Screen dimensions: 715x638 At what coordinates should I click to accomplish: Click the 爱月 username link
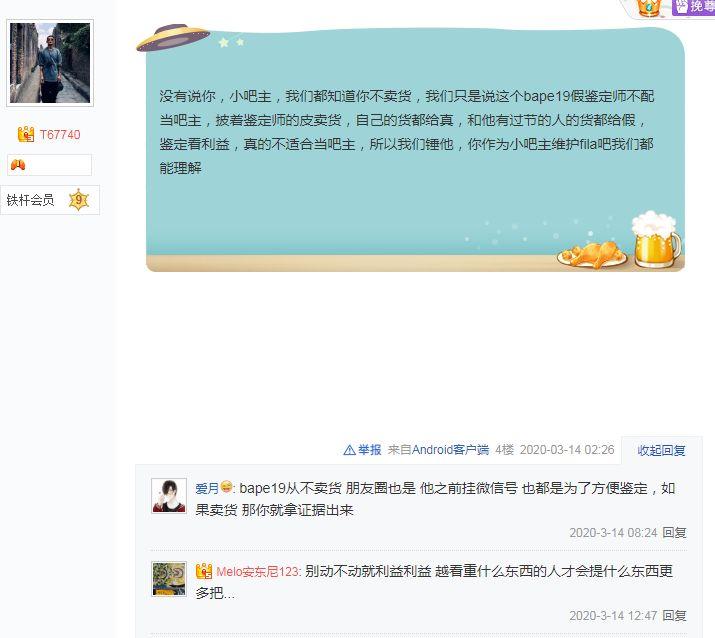[207, 488]
